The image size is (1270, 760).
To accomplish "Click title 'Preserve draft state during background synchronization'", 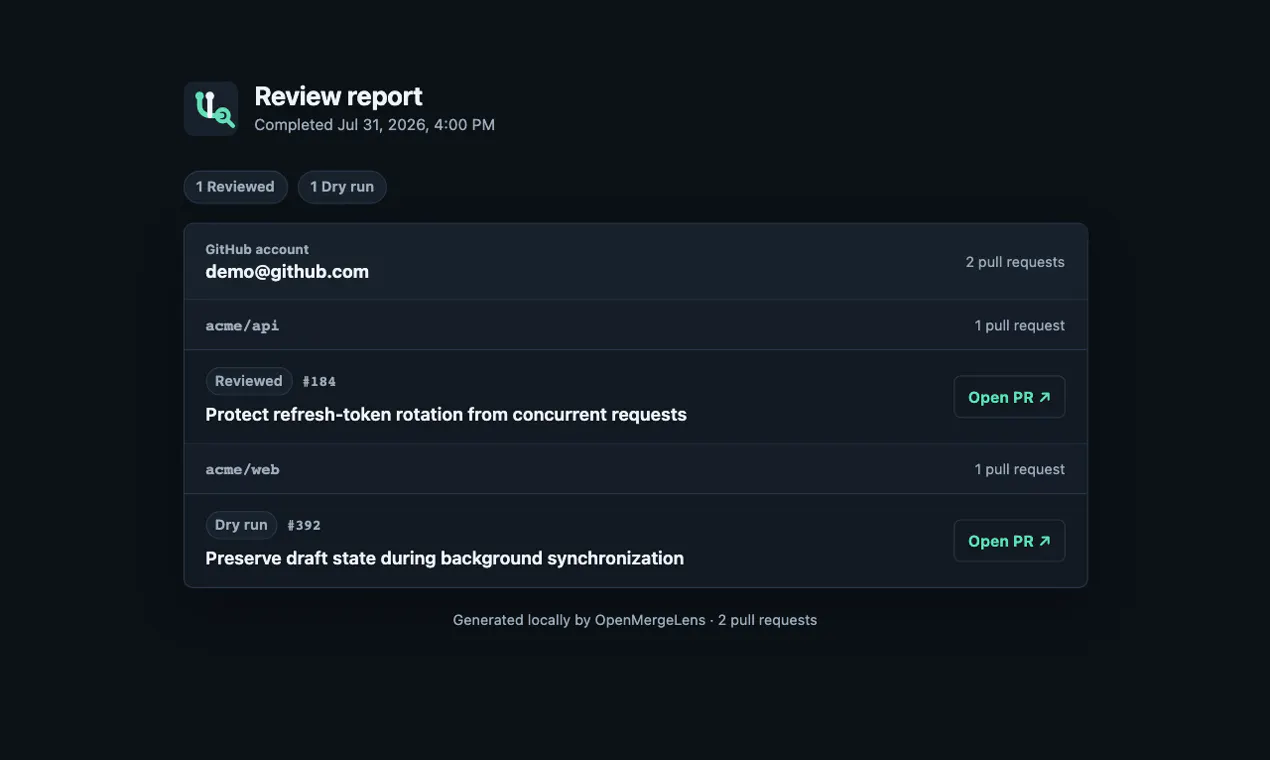I will point(445,558).
